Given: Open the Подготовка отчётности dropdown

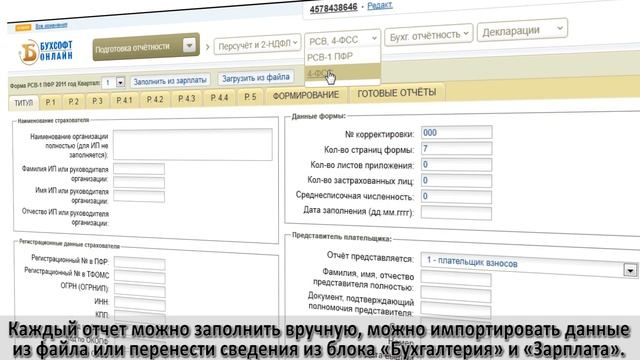Looking at the screenshot, I should [146, 47].
